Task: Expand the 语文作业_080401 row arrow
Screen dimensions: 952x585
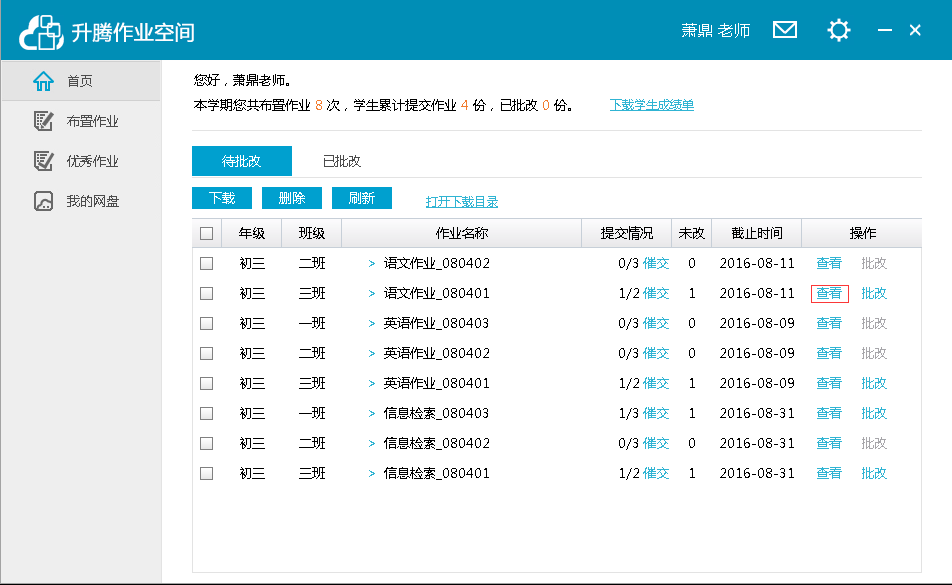Action: [x=372, y=294]
